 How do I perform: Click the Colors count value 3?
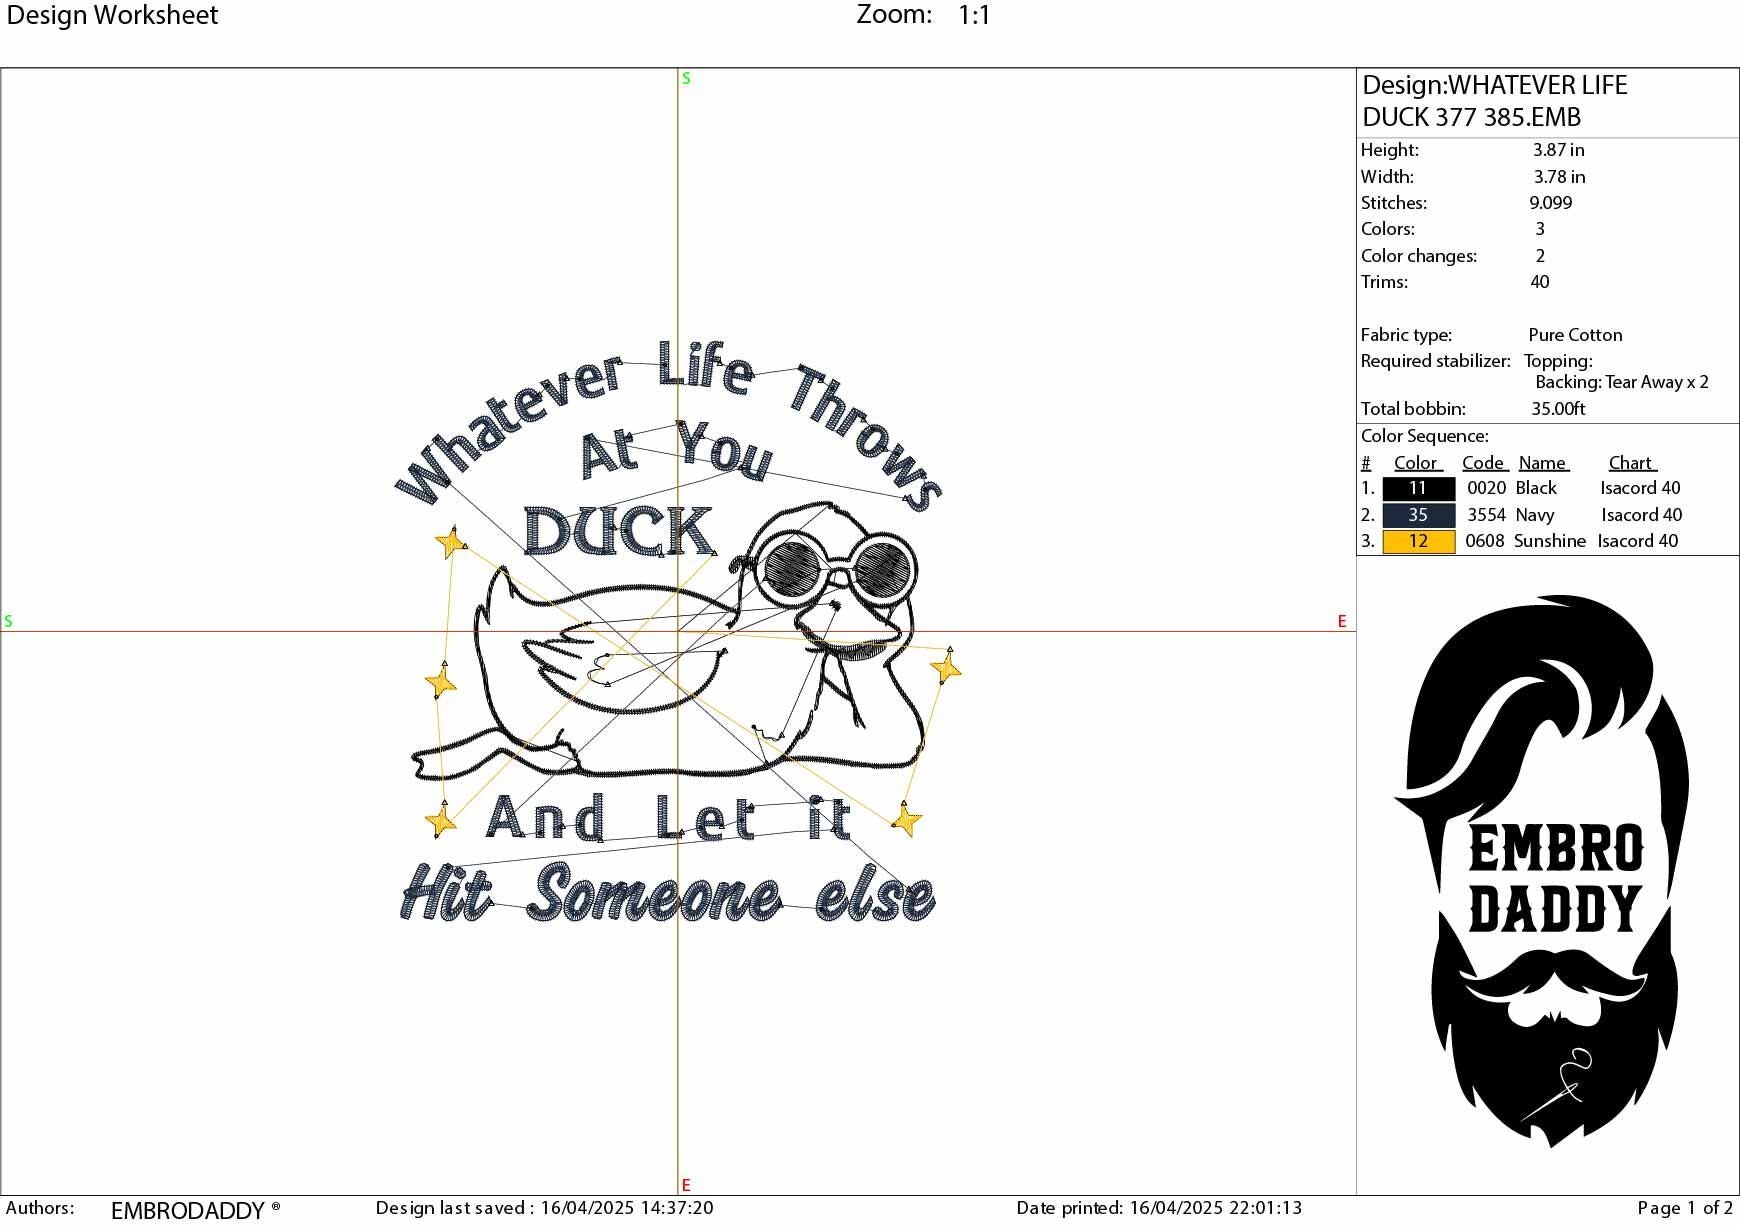pyautogui.click(x=1540, y=229)
